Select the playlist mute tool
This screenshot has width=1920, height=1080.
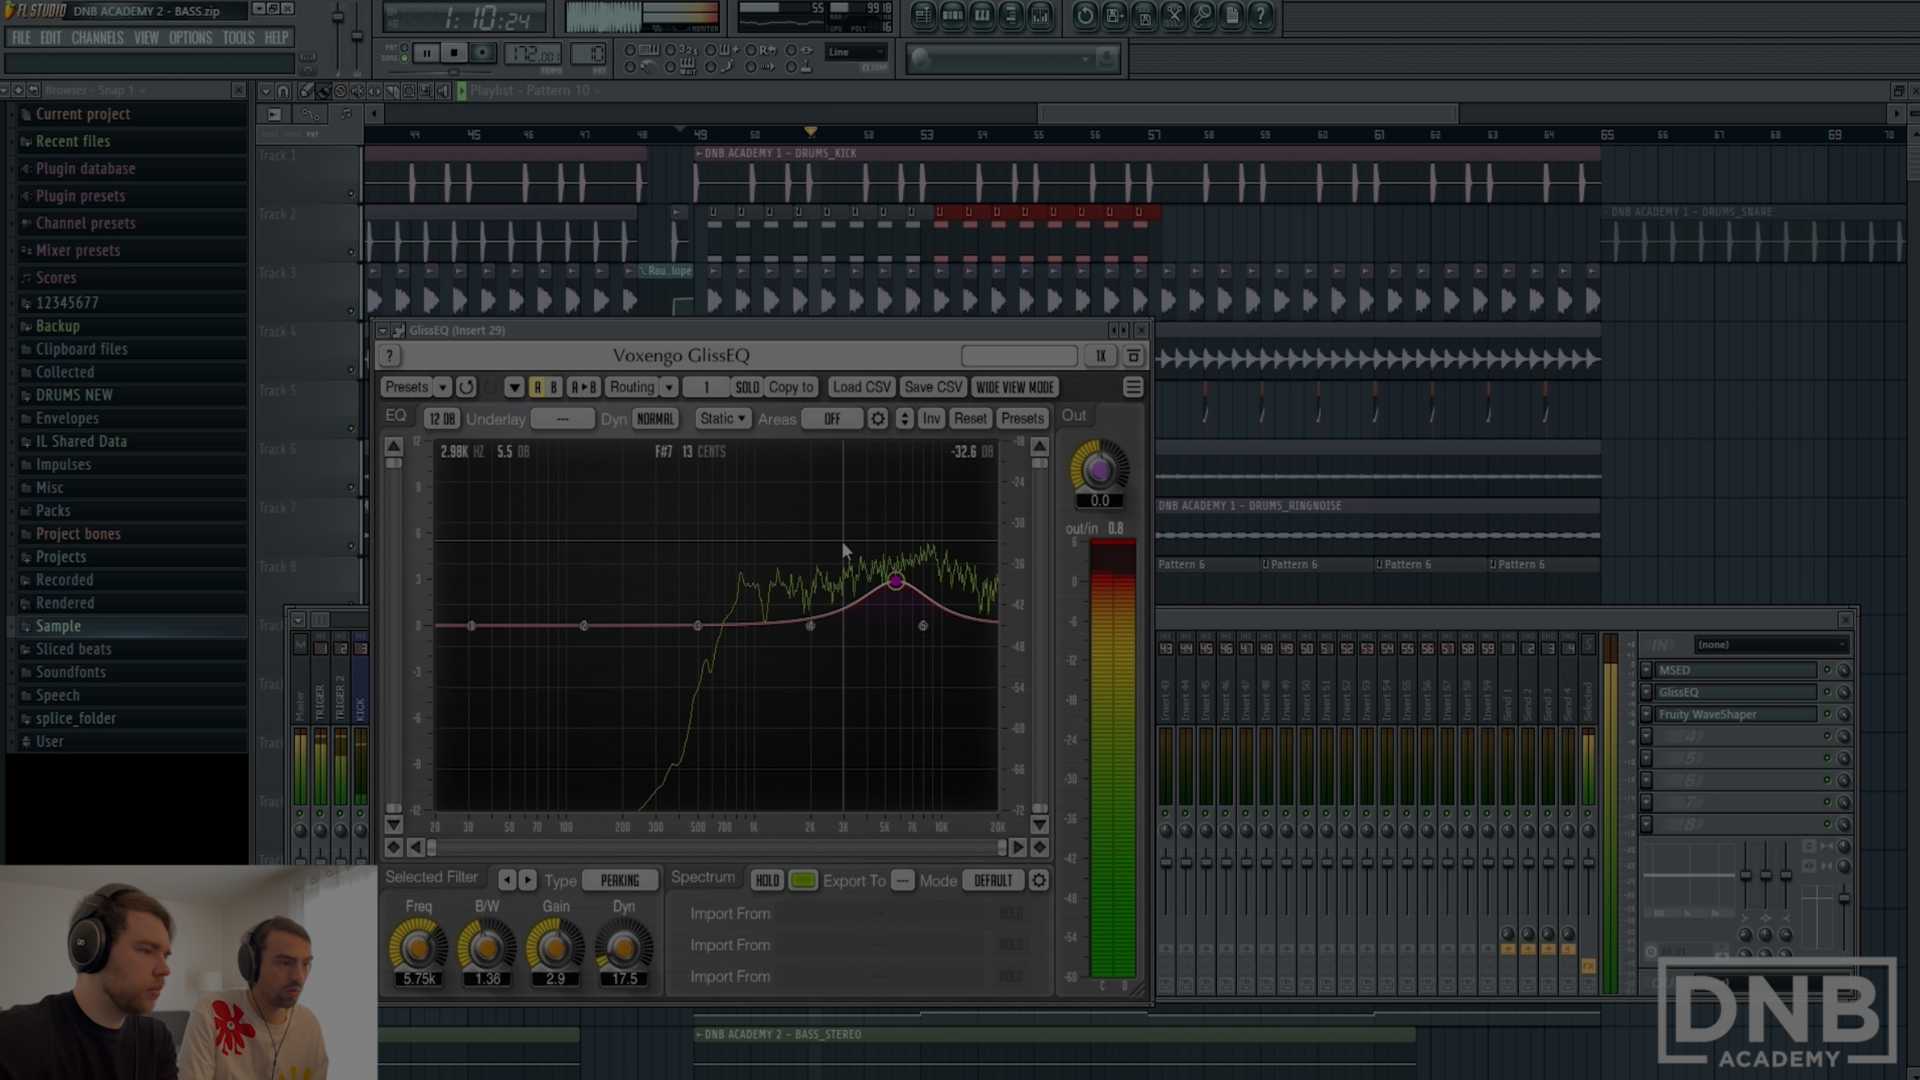pyautogui.click(x=356, y=91)
